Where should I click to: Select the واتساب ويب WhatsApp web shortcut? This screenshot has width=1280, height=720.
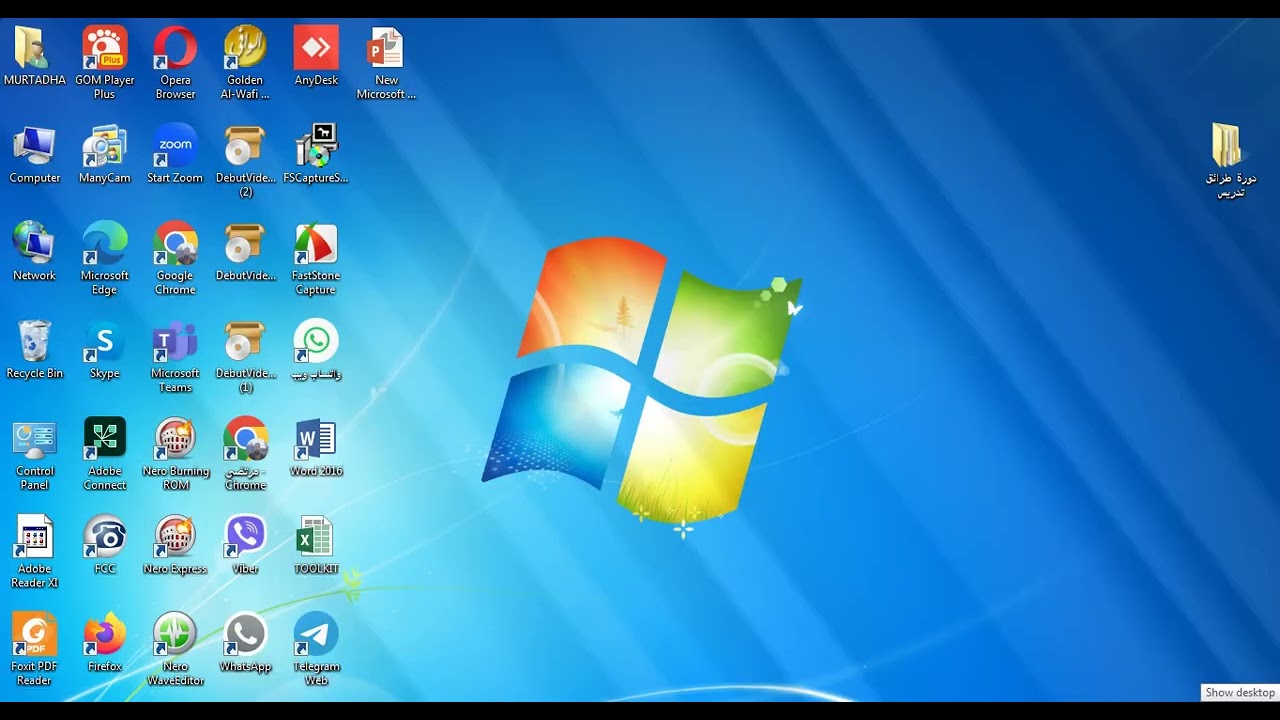316,342
